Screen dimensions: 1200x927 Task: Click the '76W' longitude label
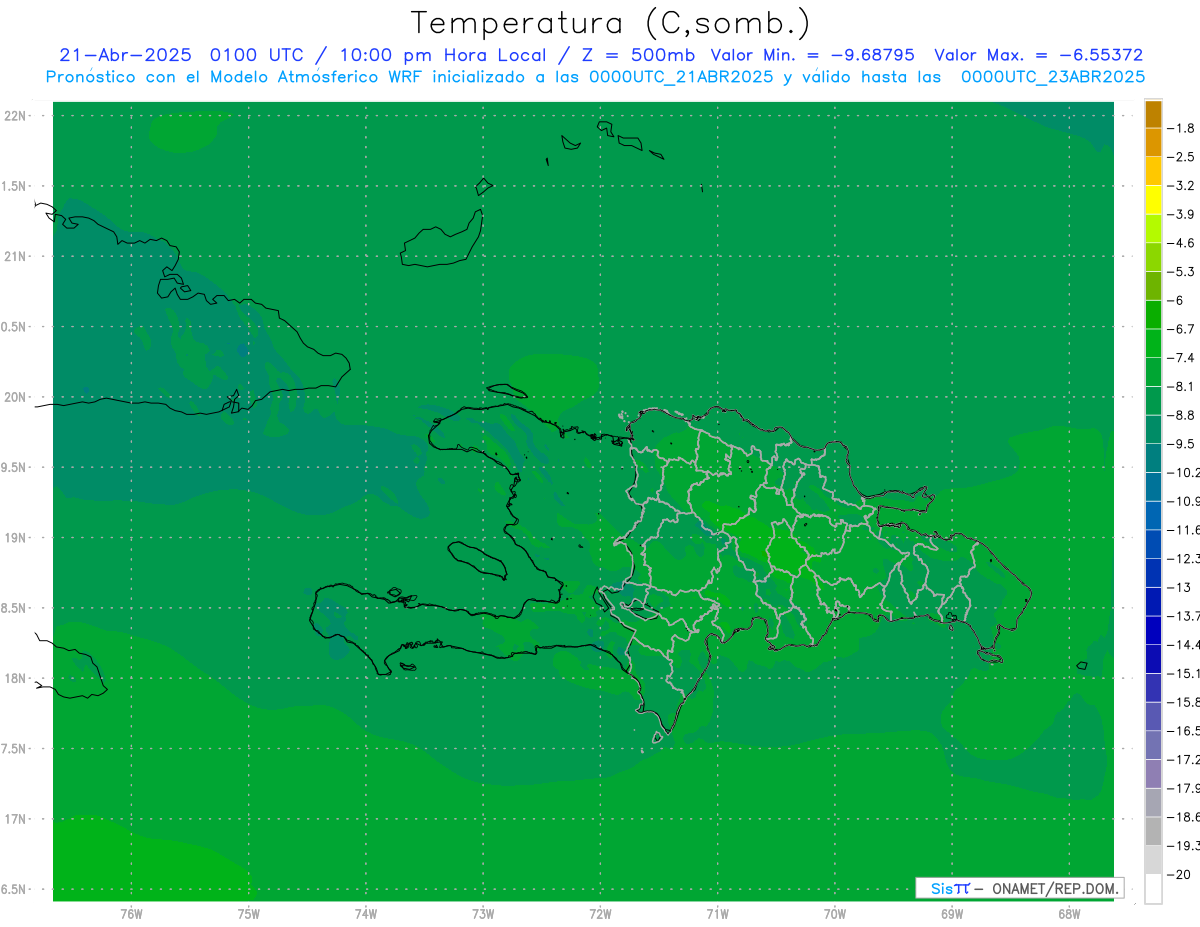131,913
